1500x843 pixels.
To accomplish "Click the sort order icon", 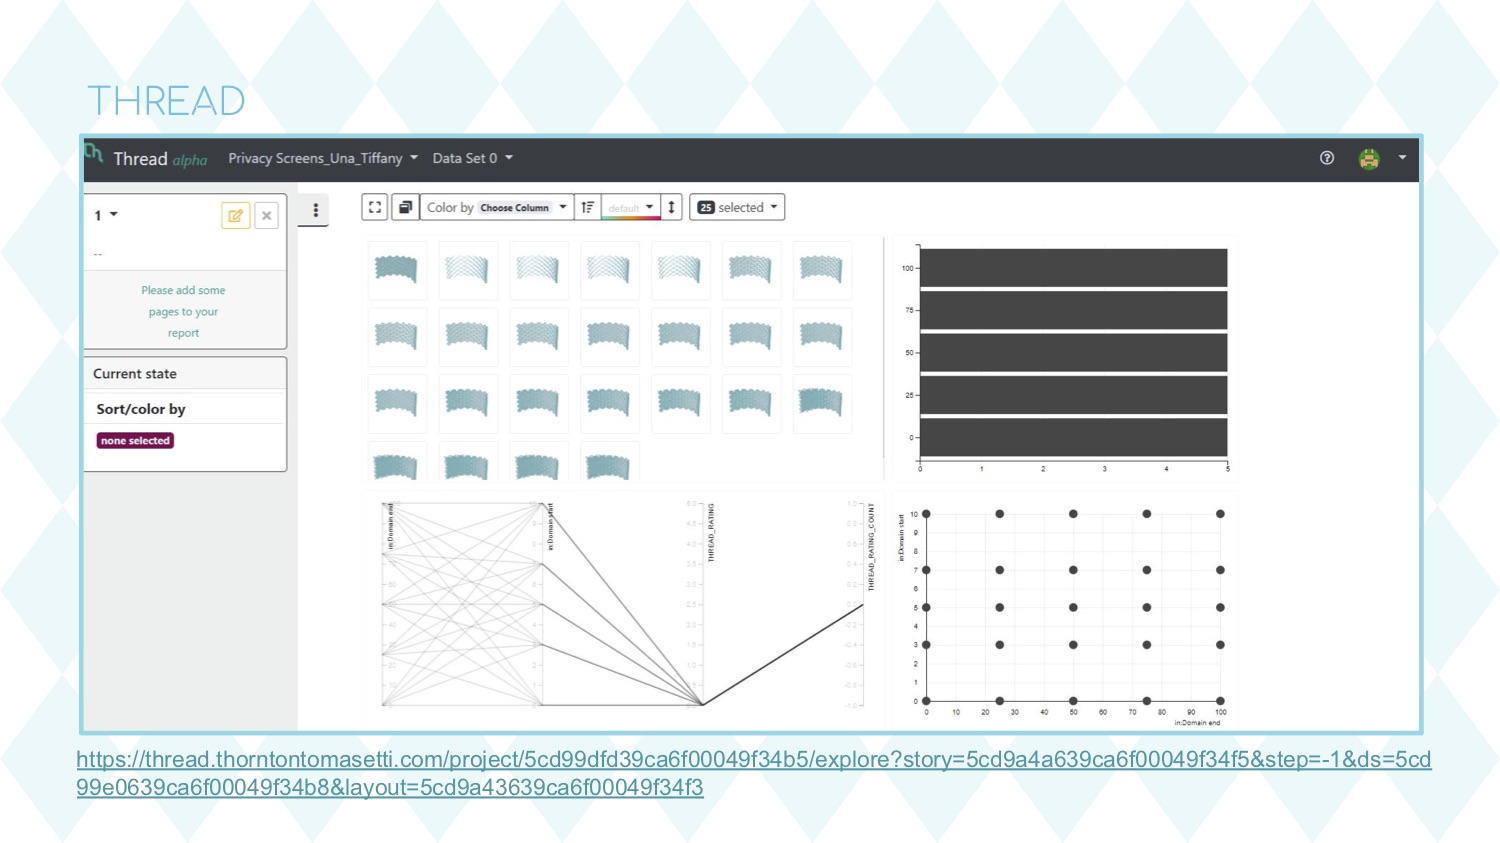I will tap(588, 207).
